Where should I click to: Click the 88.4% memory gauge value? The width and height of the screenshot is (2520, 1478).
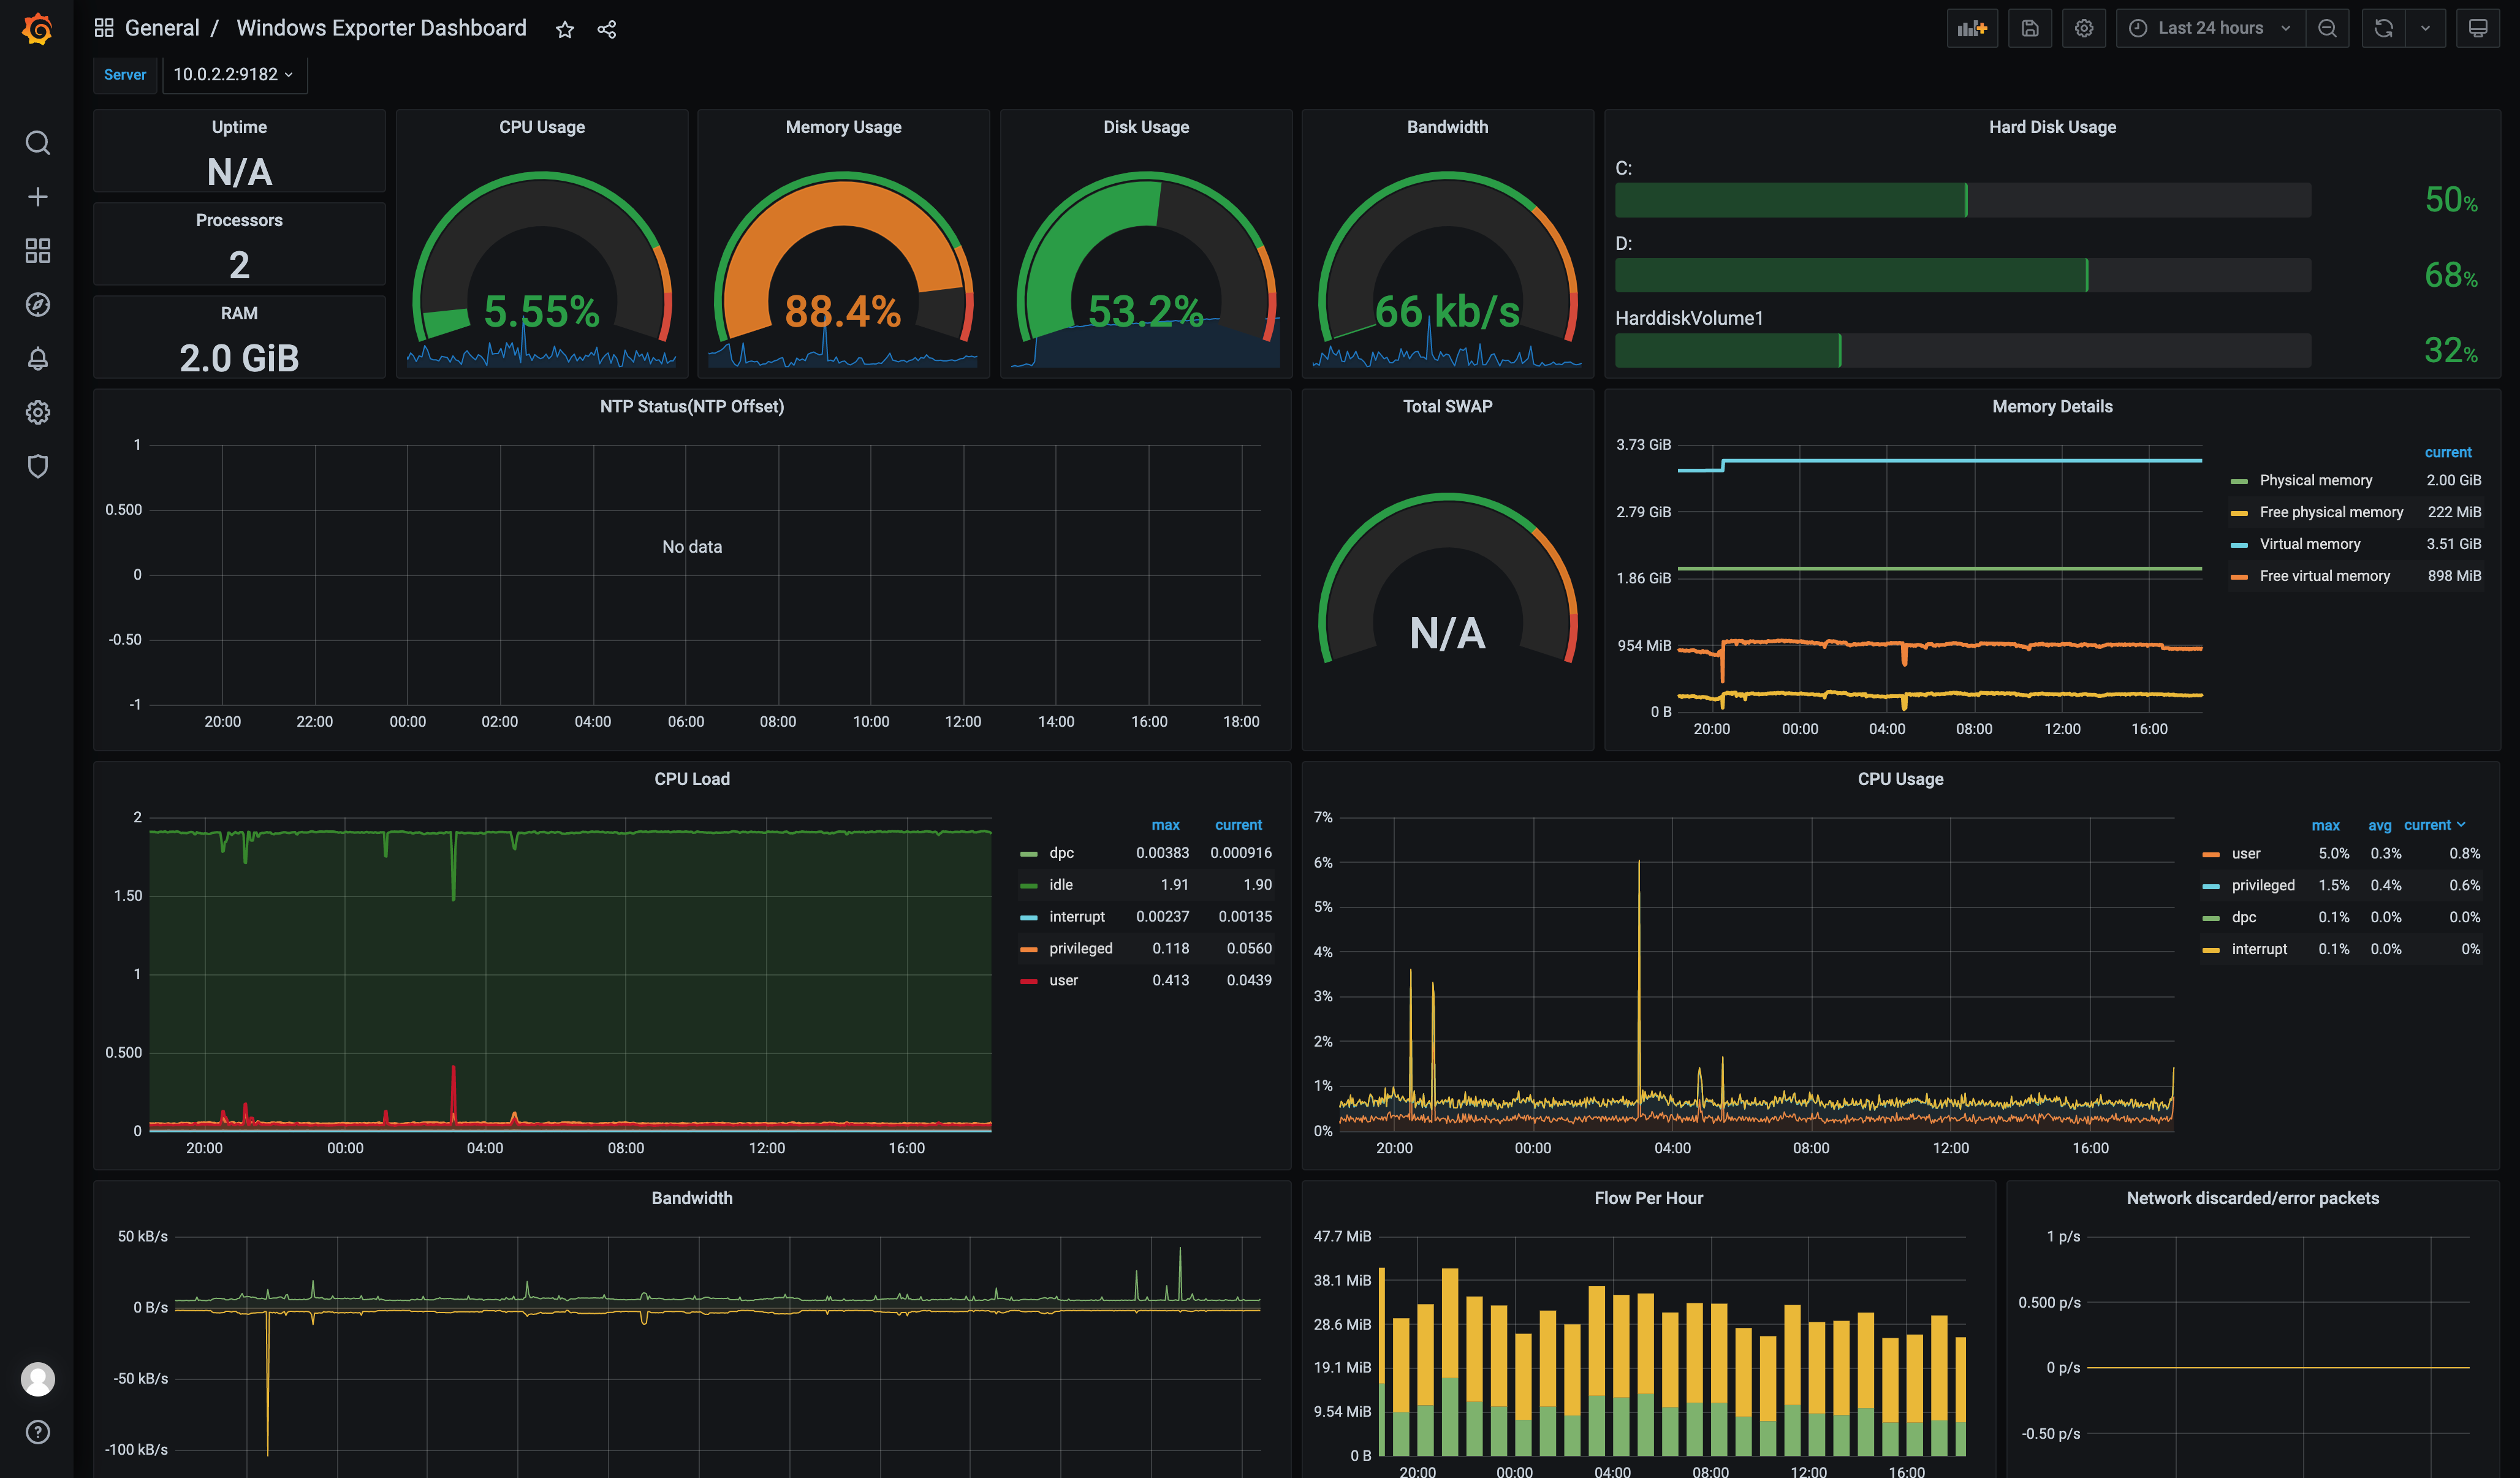pyautogui.click(x=842, y=311)
